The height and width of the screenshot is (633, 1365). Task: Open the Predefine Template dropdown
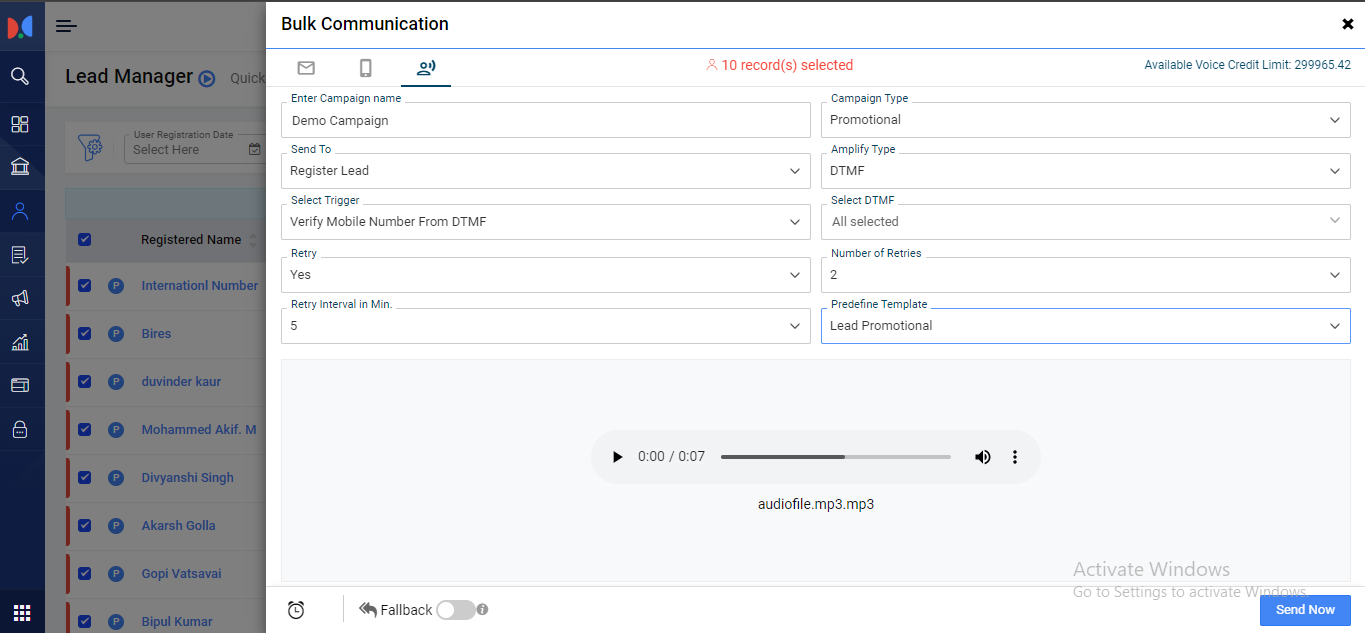(x=1085, y=326)
